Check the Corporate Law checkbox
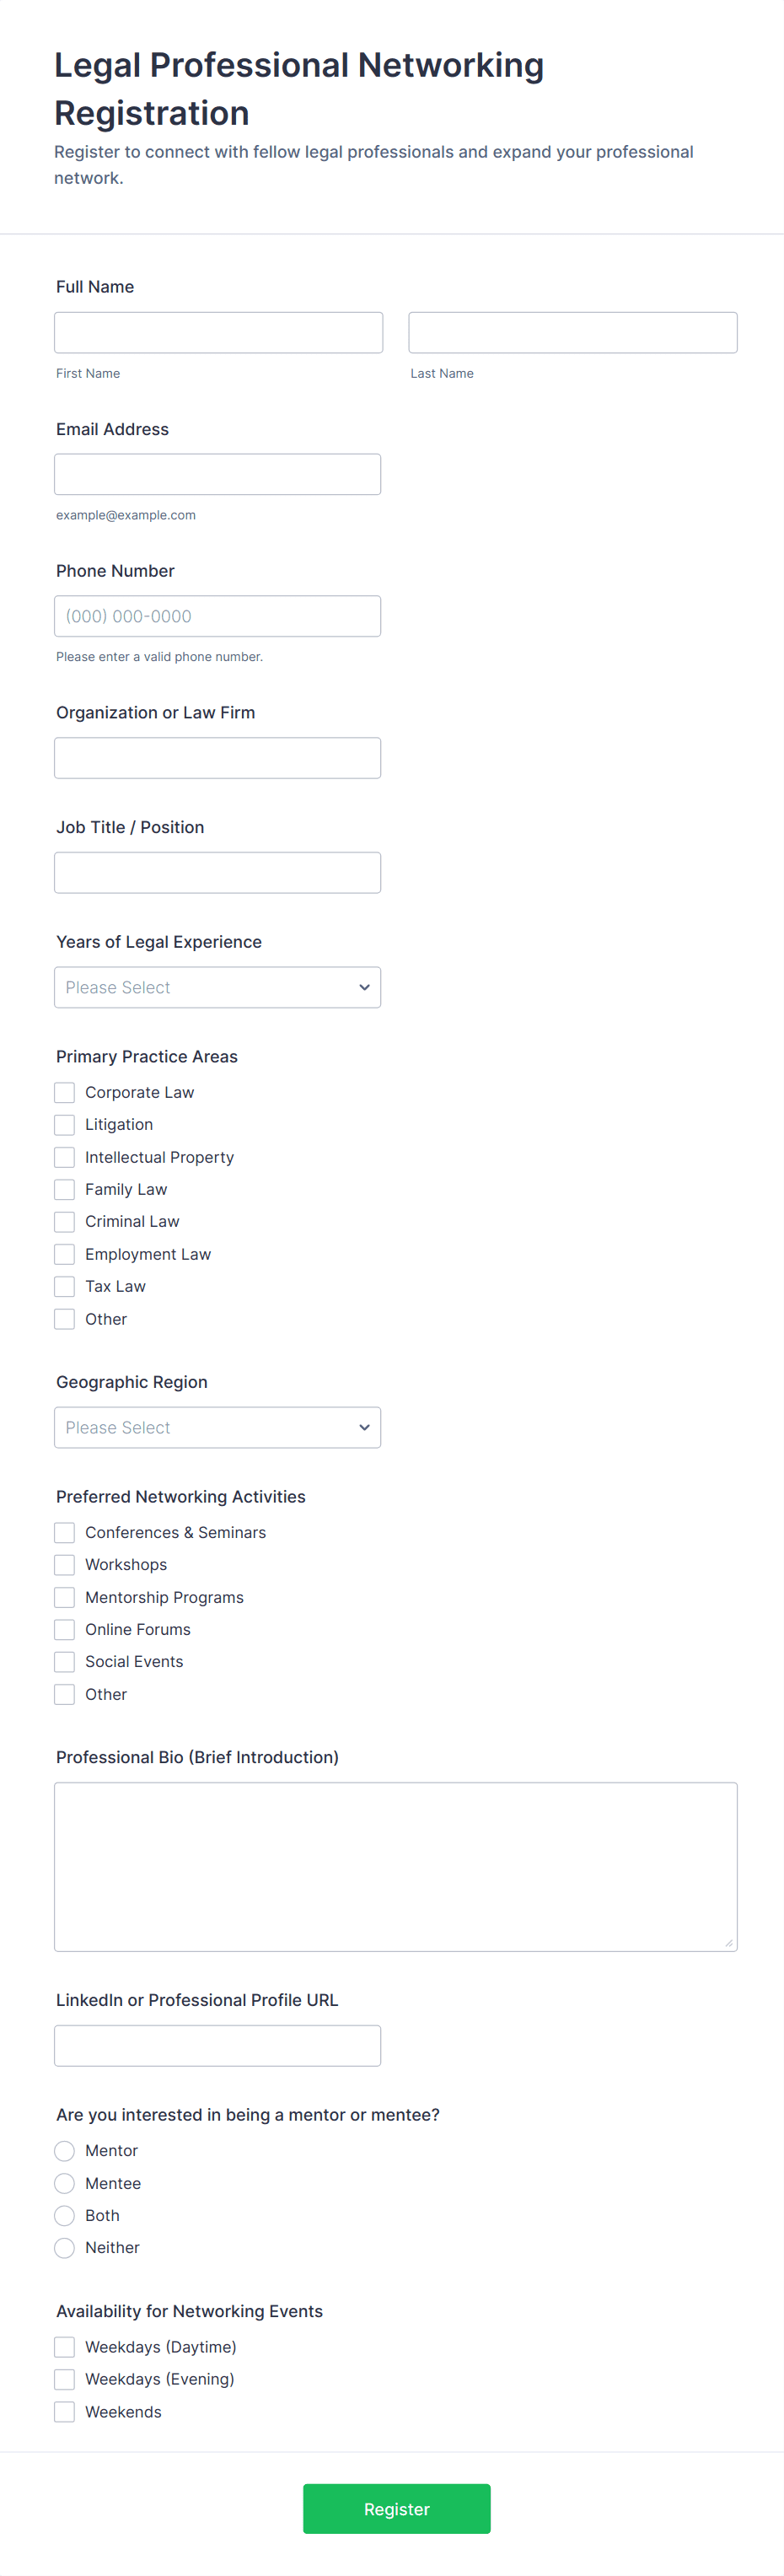 [x=65, y=1092]
